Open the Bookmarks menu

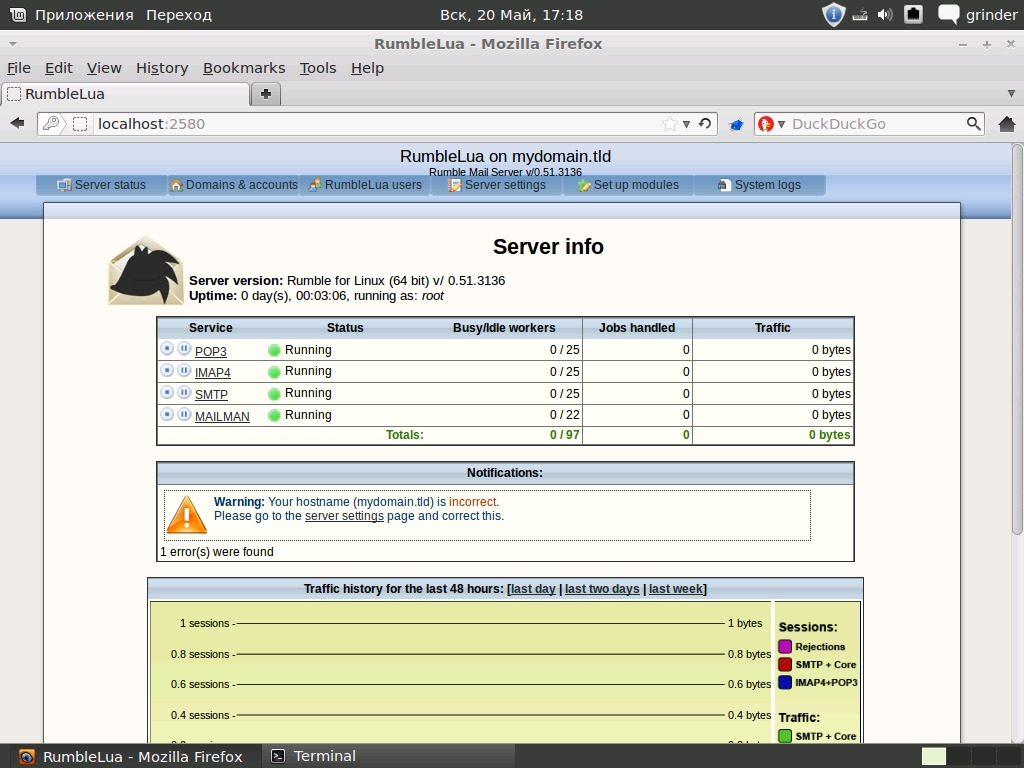[244, 68]
